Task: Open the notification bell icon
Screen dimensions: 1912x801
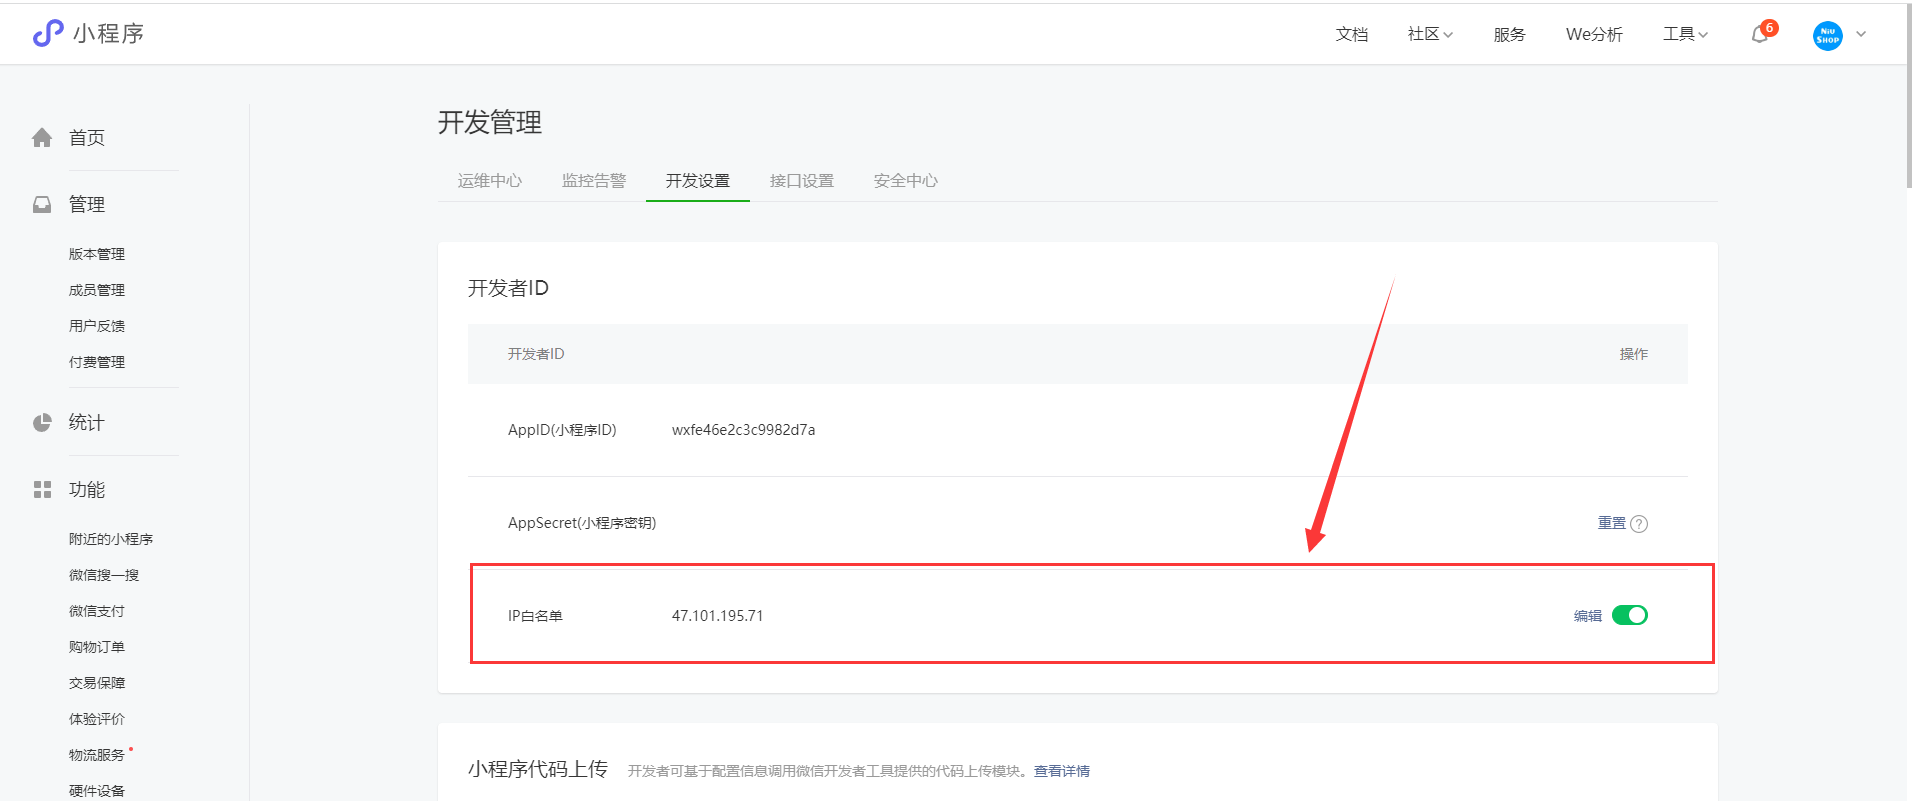Action: click(x=1759, y=35)
